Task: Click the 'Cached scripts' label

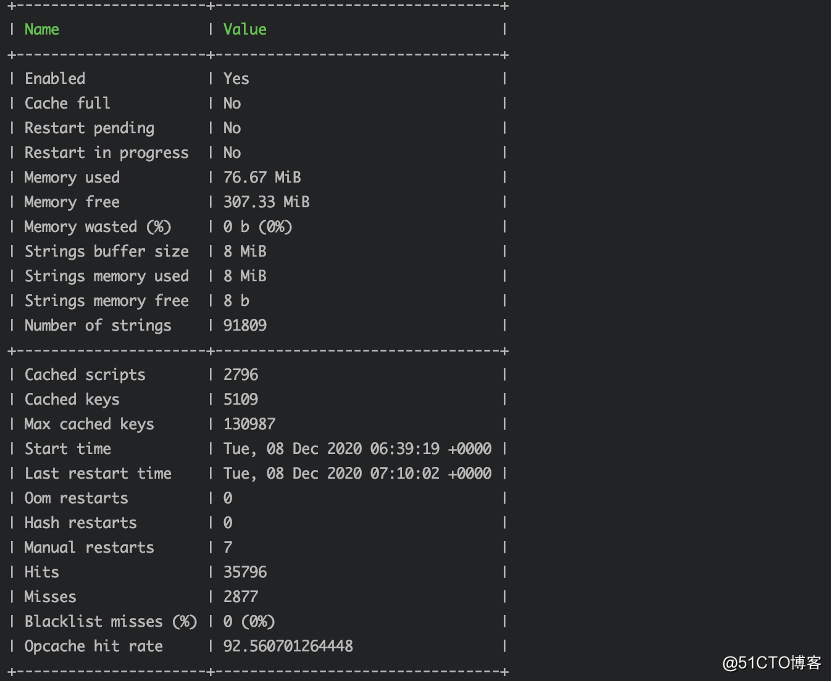Action: (85, 375)
